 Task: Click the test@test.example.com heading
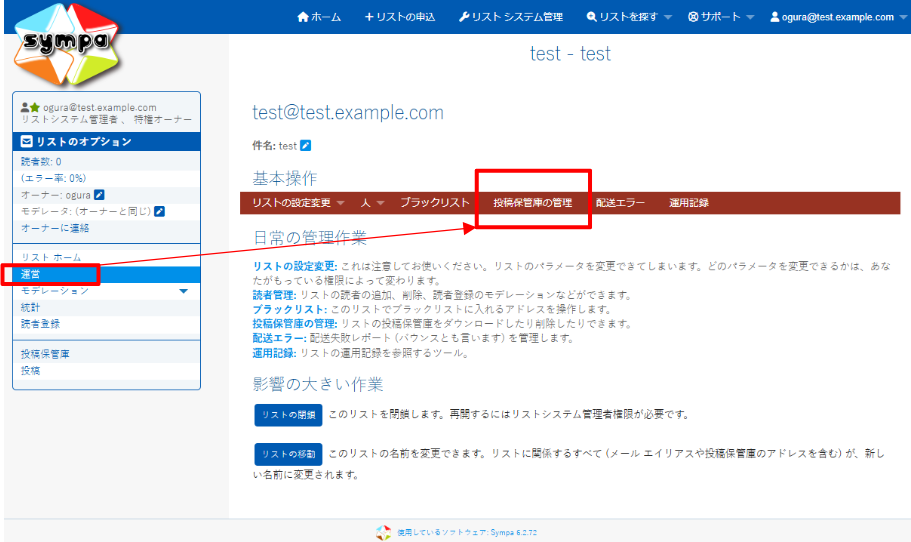pos(347,112)
